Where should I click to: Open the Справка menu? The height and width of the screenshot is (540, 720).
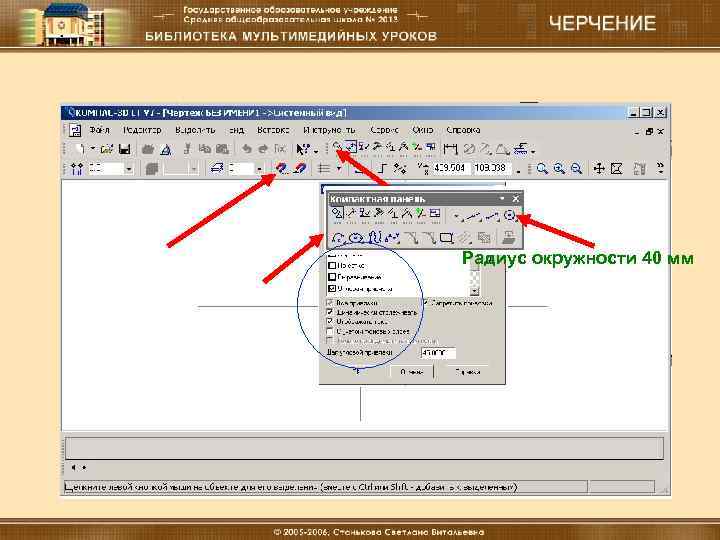[463, 130]
